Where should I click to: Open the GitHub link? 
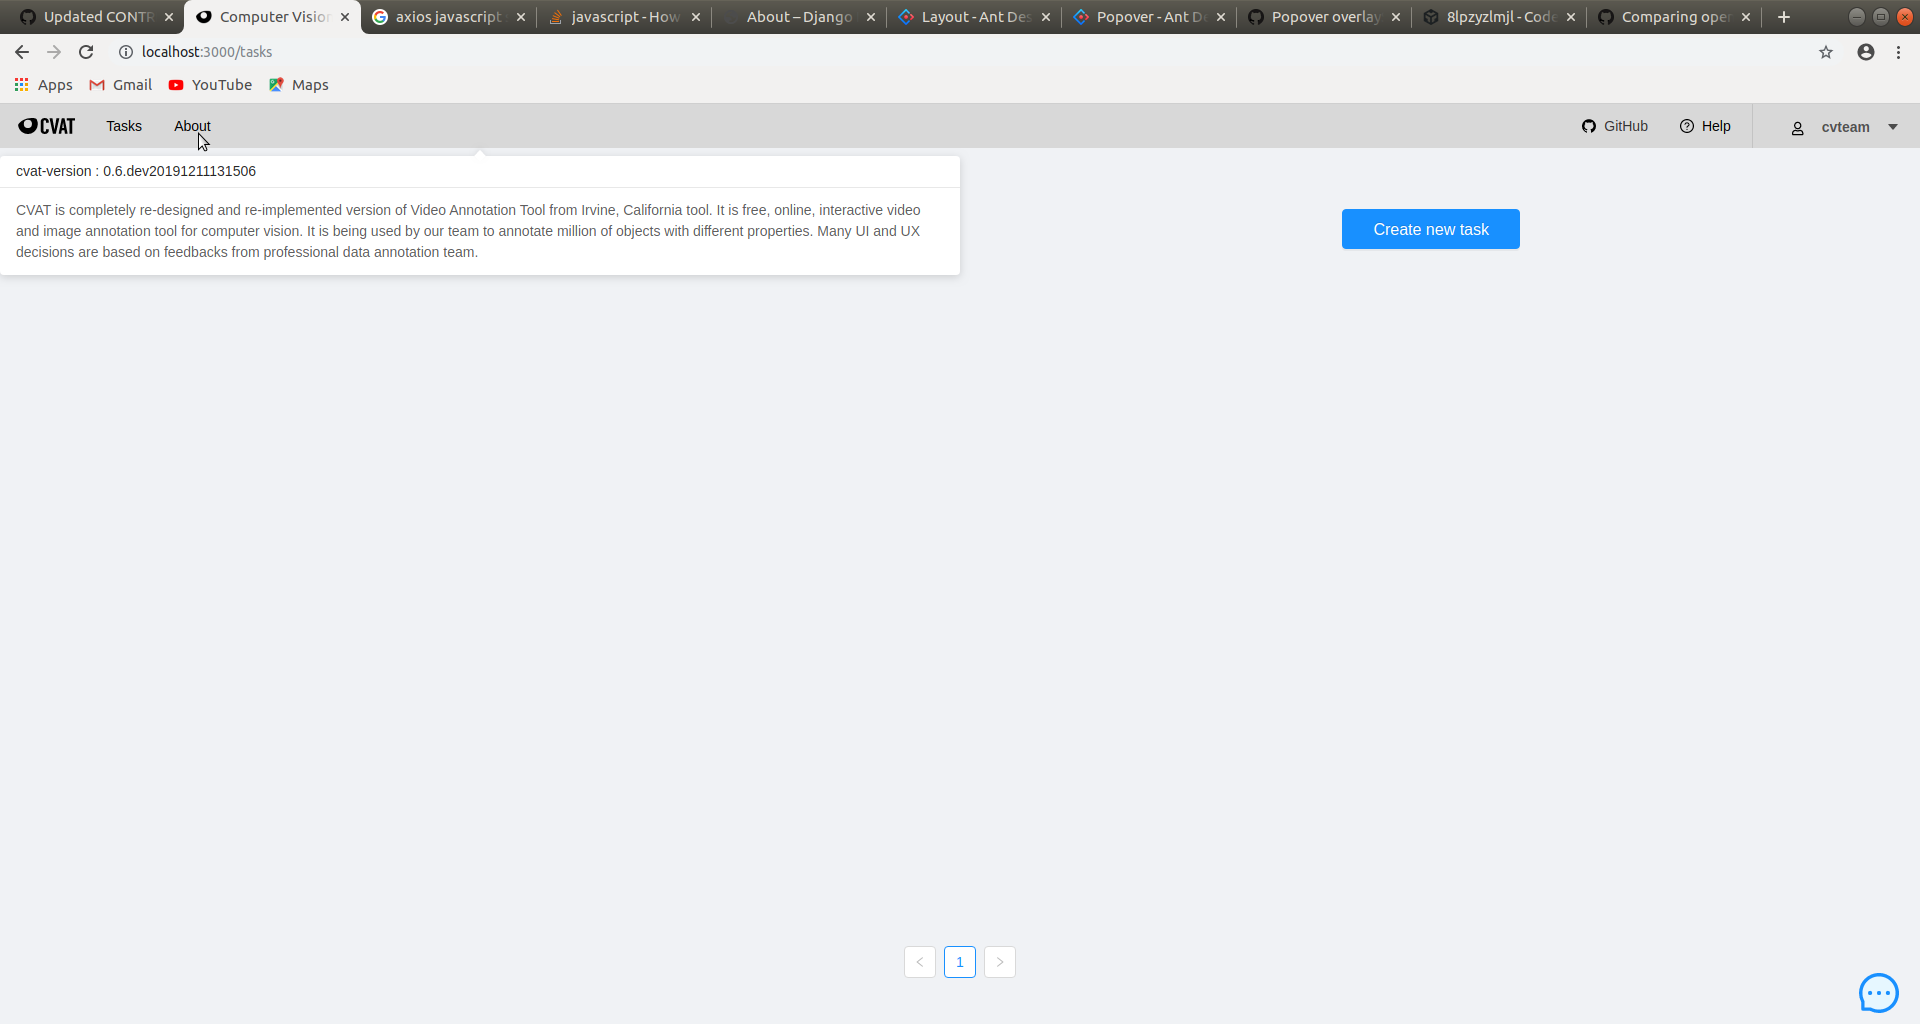click(x=1615, y=126)
